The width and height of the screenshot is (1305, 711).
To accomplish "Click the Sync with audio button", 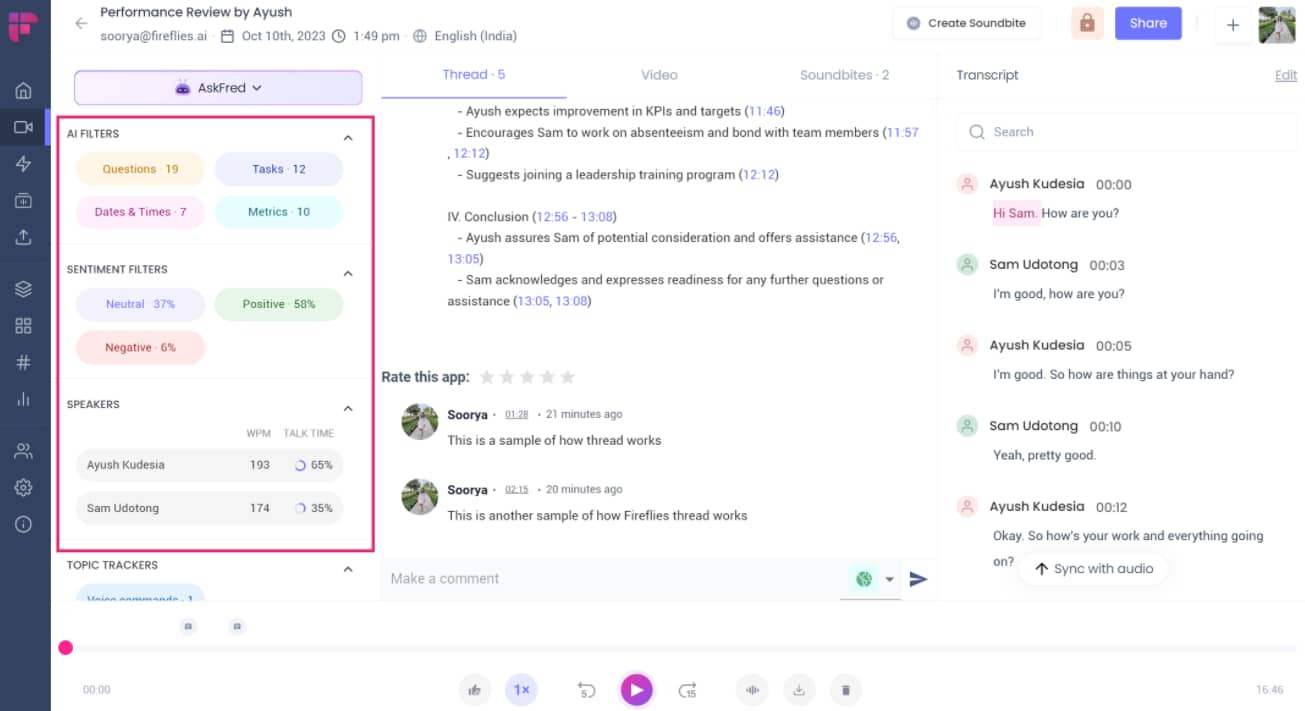I will coord(1093,568).
